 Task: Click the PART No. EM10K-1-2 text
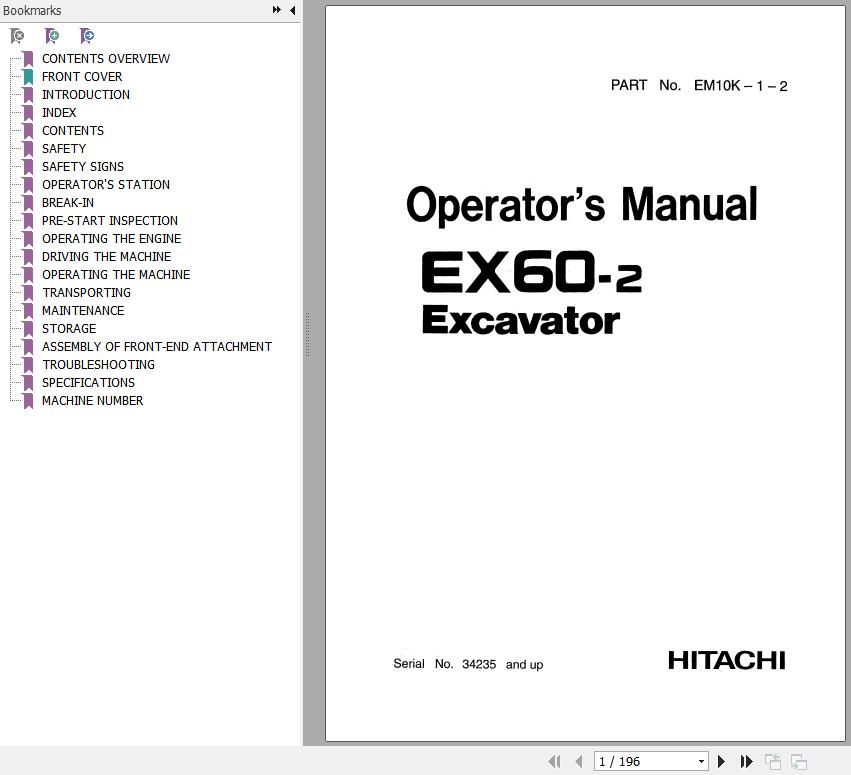(699, 86)
